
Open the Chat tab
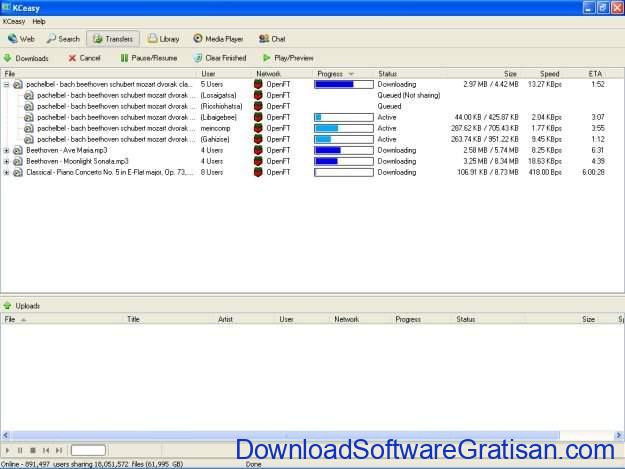click(x=272, y=39)
